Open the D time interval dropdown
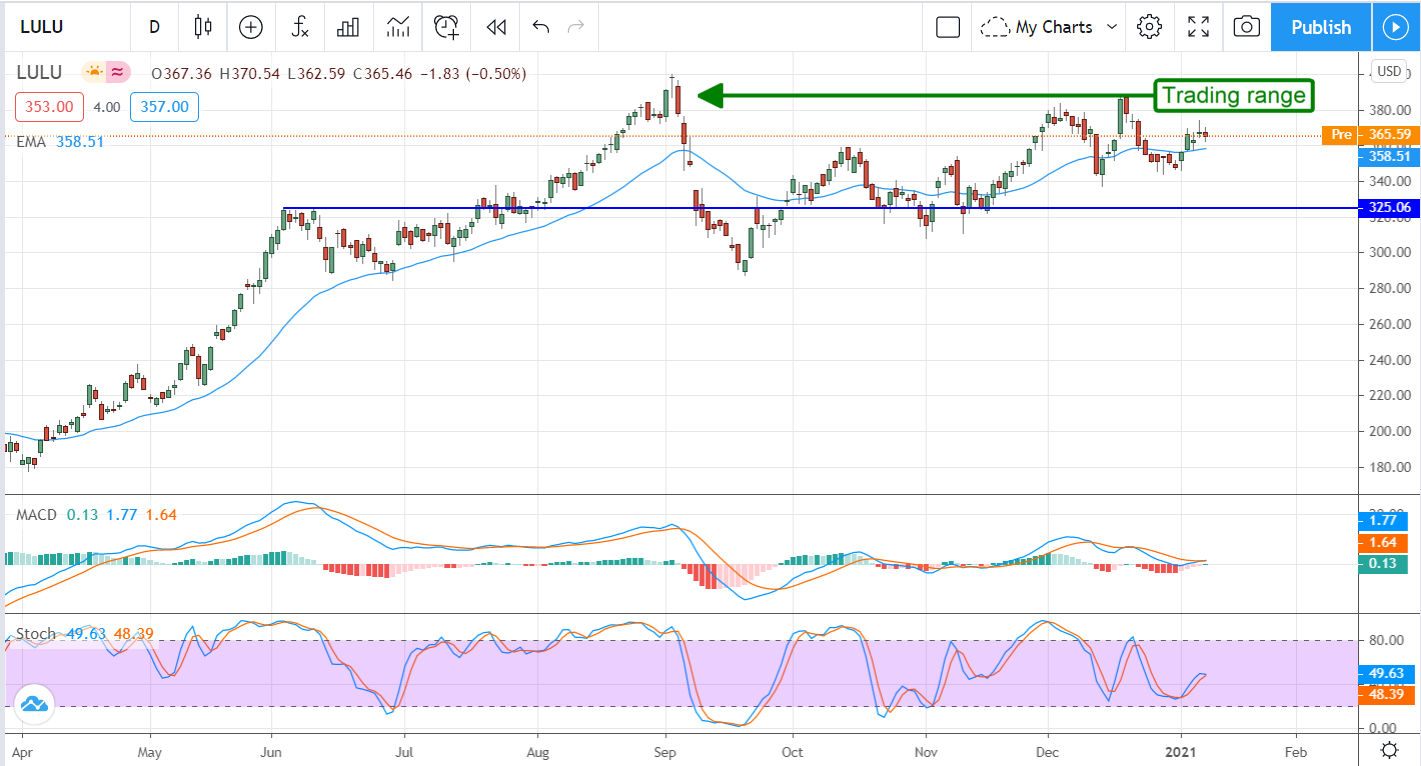 click(x=154, y=27)
